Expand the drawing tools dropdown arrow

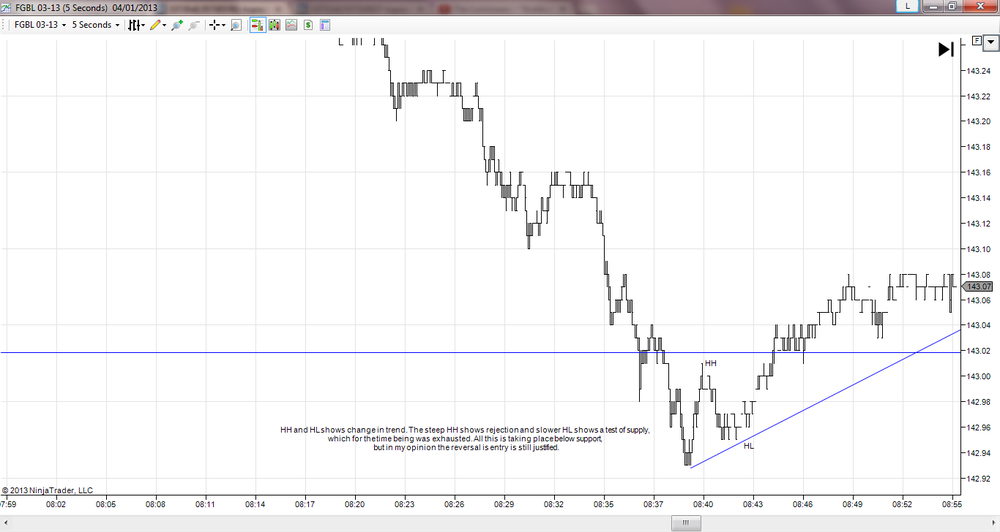point(165,25)
